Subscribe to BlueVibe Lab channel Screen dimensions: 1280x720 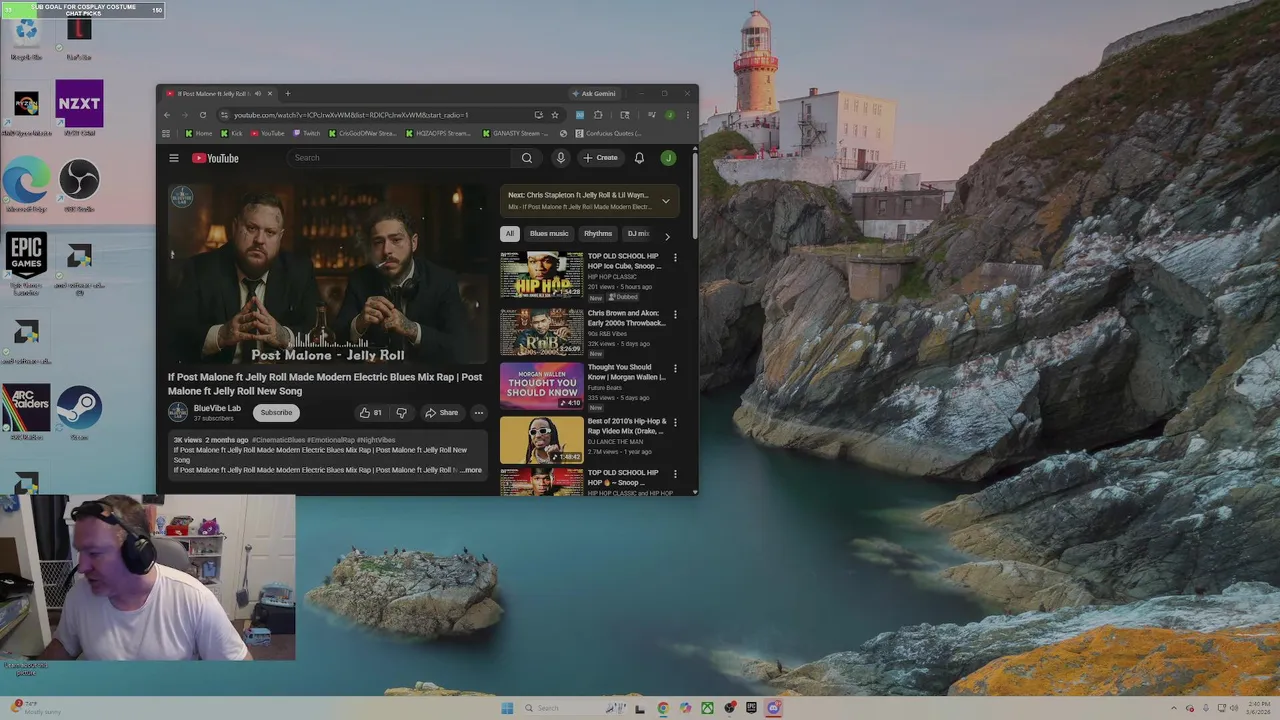(x=276, y=412)
